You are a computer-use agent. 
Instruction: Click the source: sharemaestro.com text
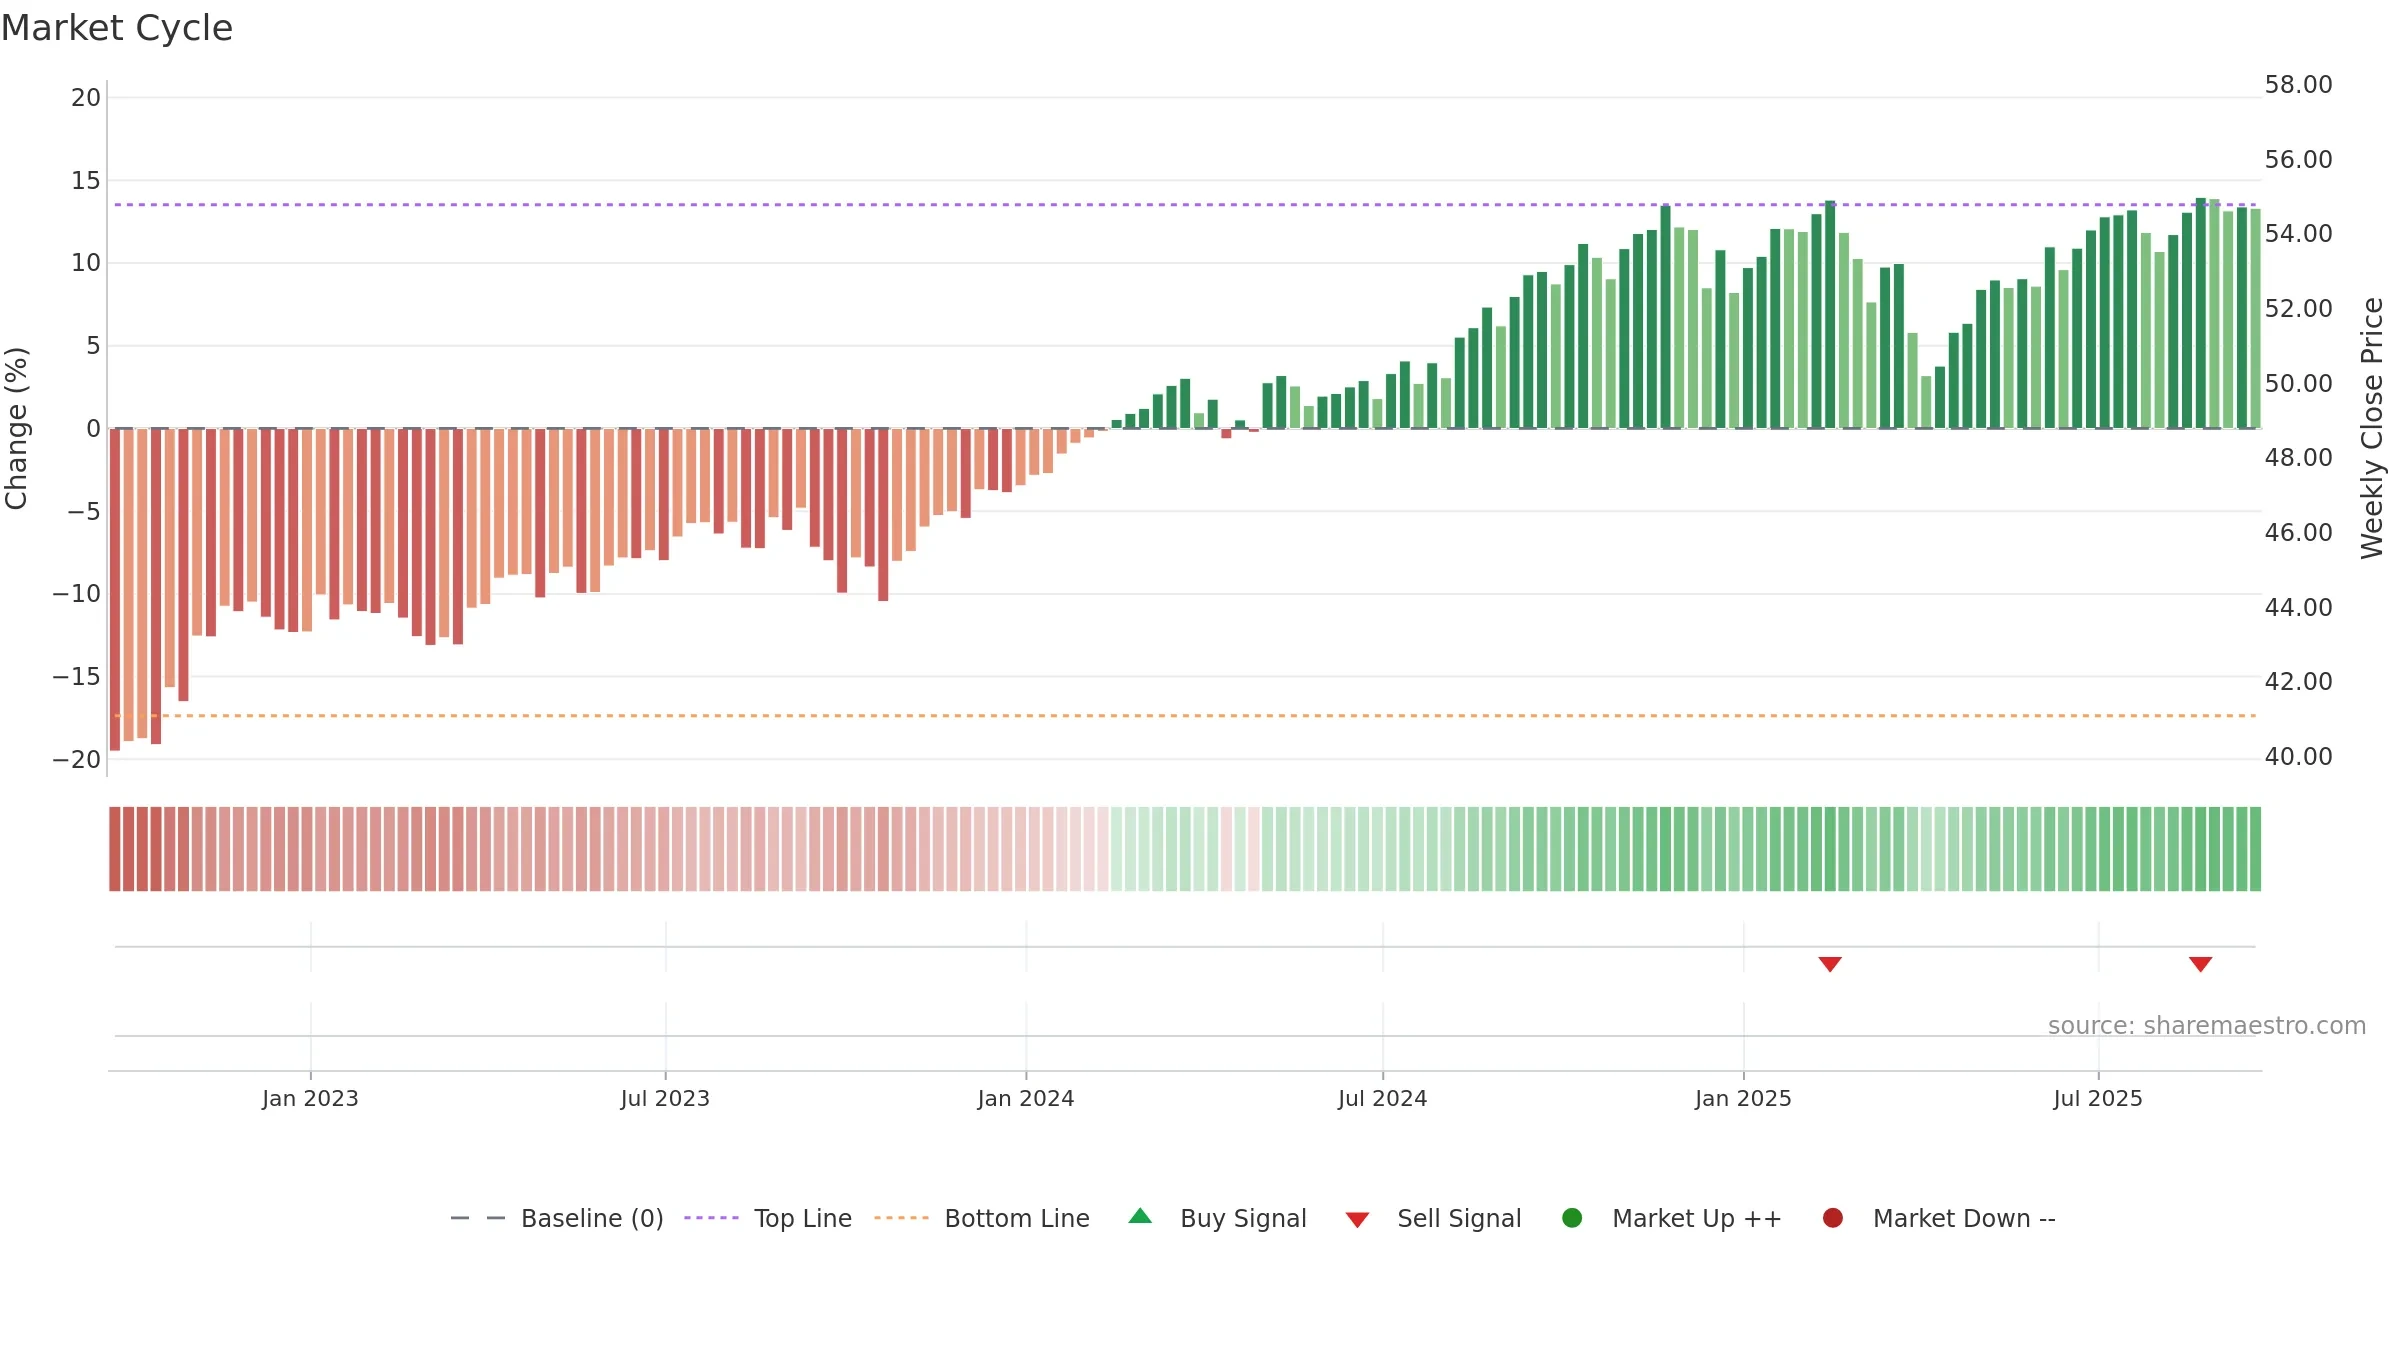[2207, 1025]
